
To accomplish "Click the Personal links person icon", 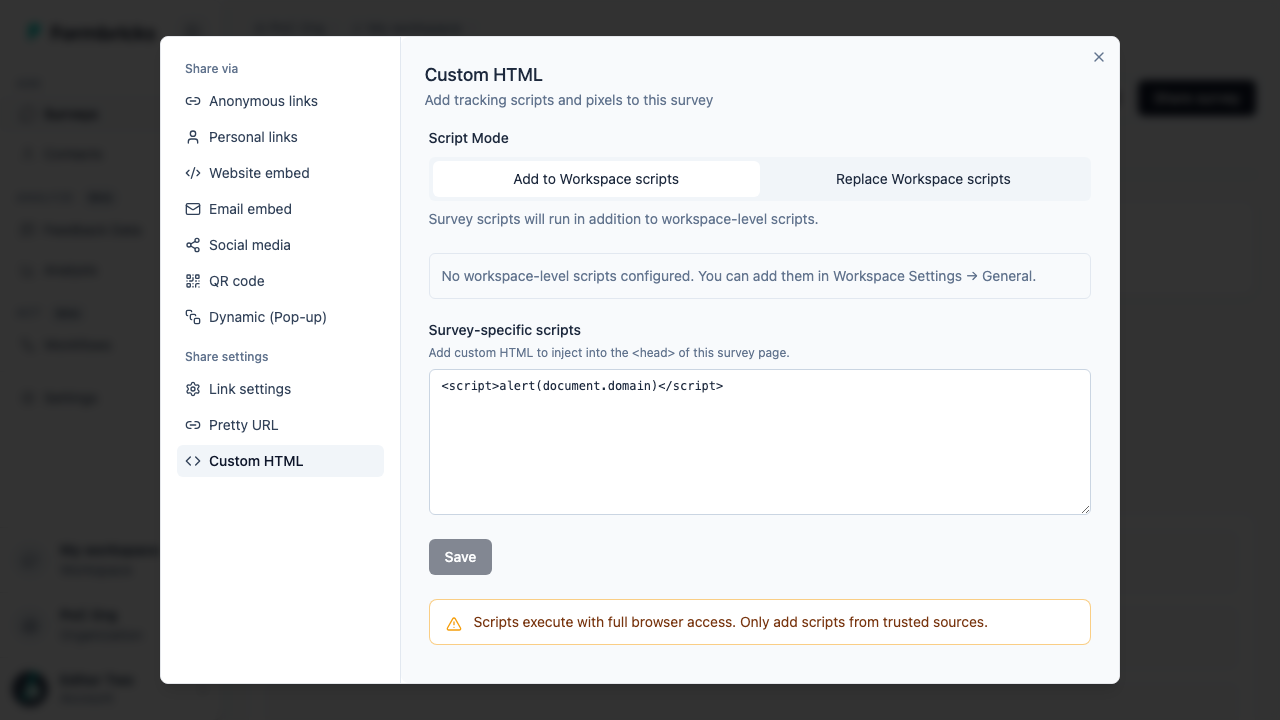I will point(193,137).
